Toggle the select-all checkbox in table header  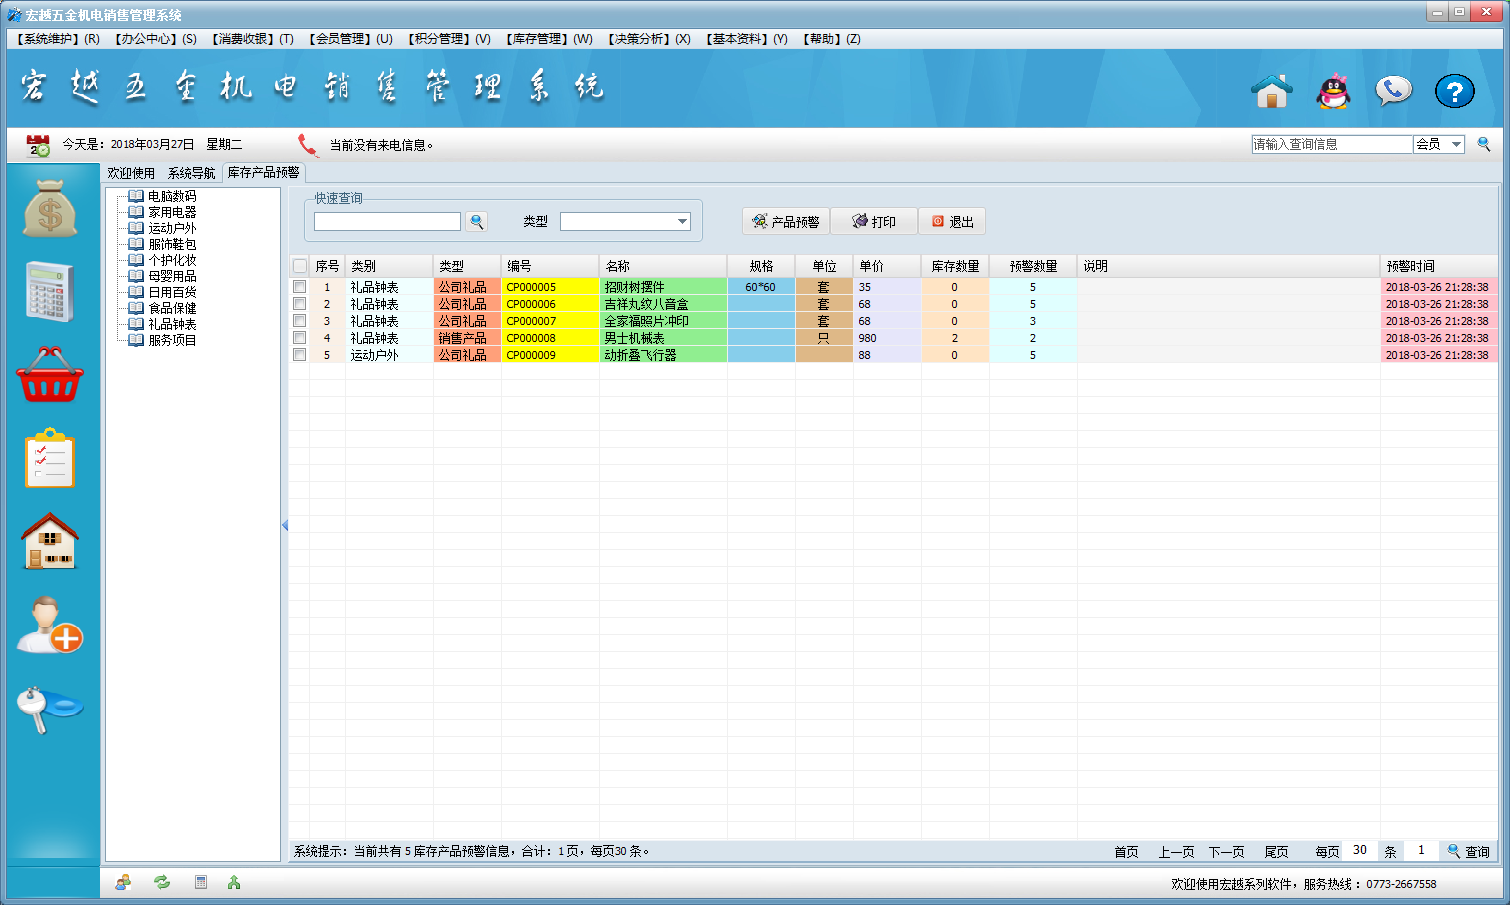[300, 266]
